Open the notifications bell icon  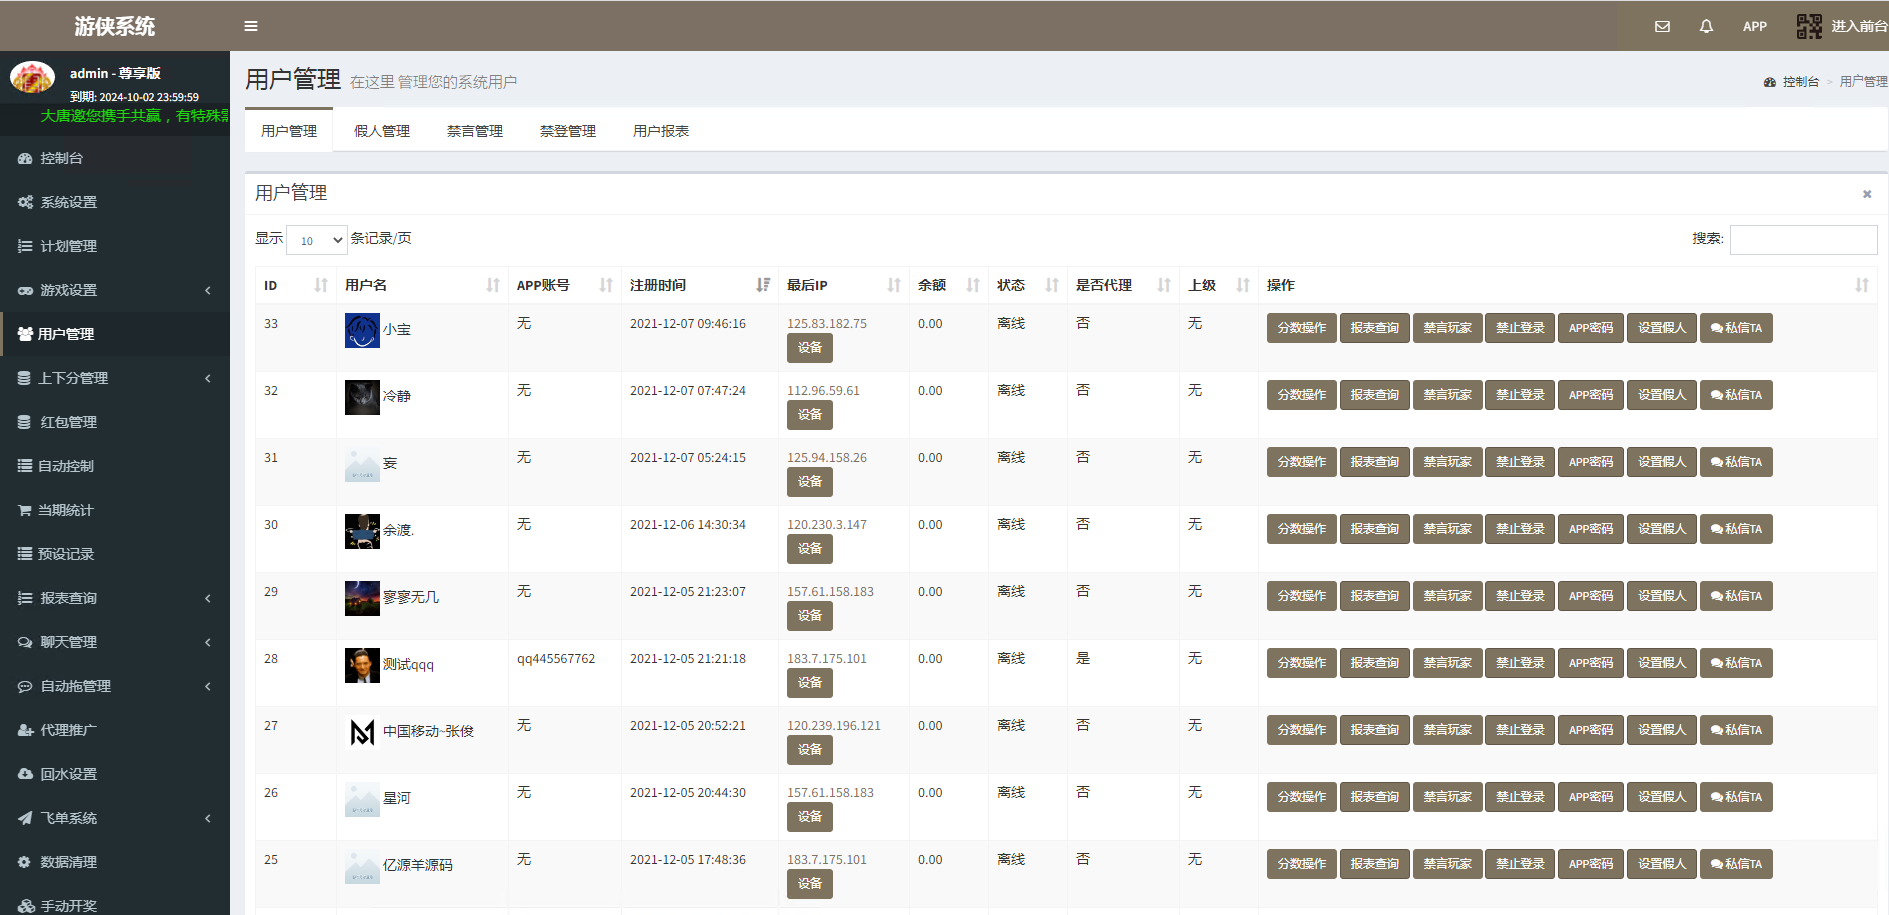coord(1706,26)
